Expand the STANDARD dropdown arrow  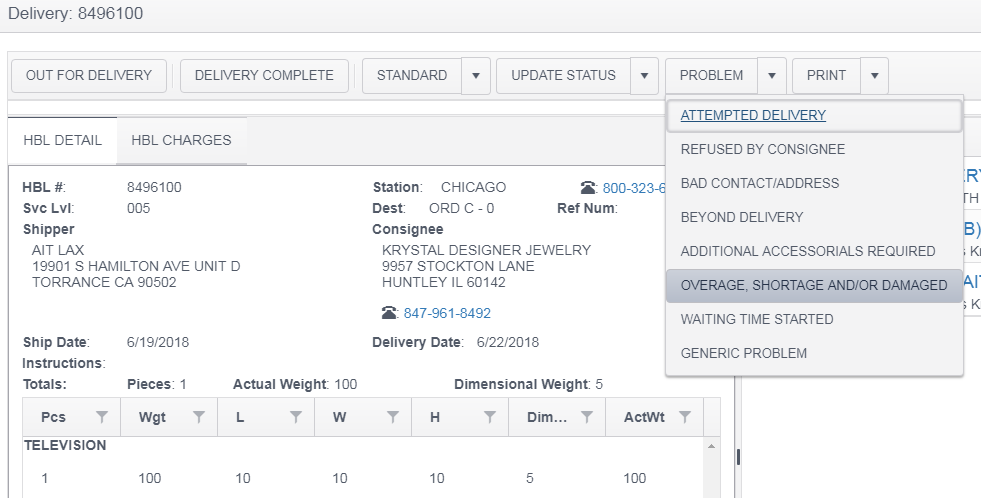(x=475, y=76)
